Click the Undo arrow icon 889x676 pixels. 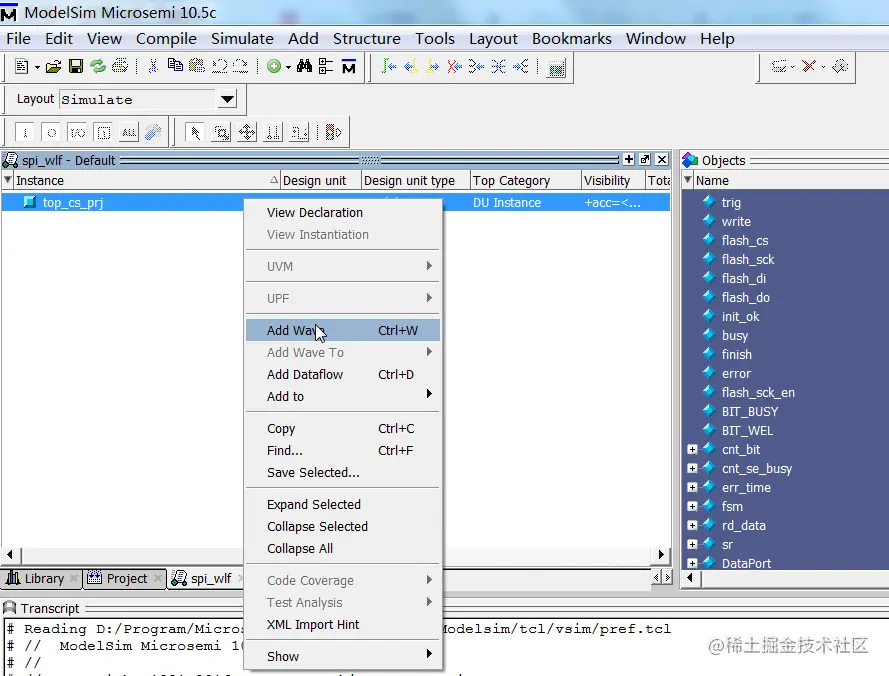point(219,66)
